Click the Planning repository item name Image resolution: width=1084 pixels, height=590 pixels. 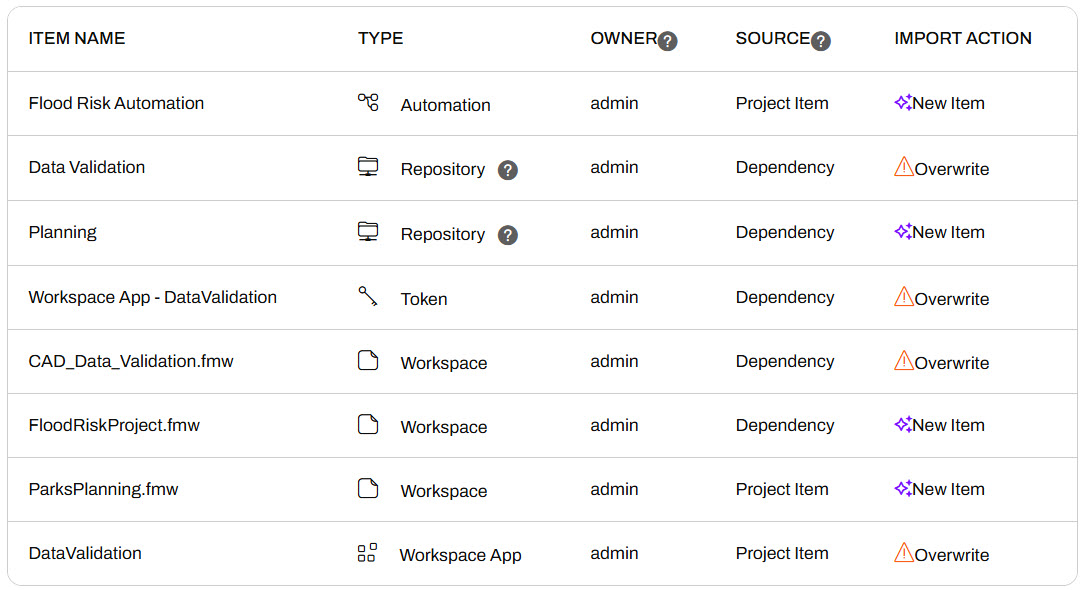[x=63, y=232]
